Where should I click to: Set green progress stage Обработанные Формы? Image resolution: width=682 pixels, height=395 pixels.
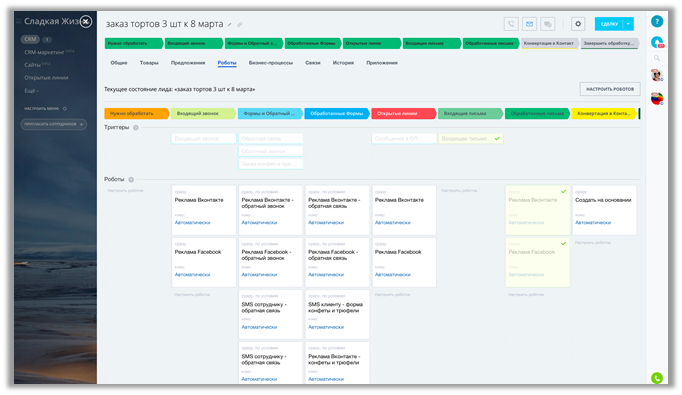314,44
